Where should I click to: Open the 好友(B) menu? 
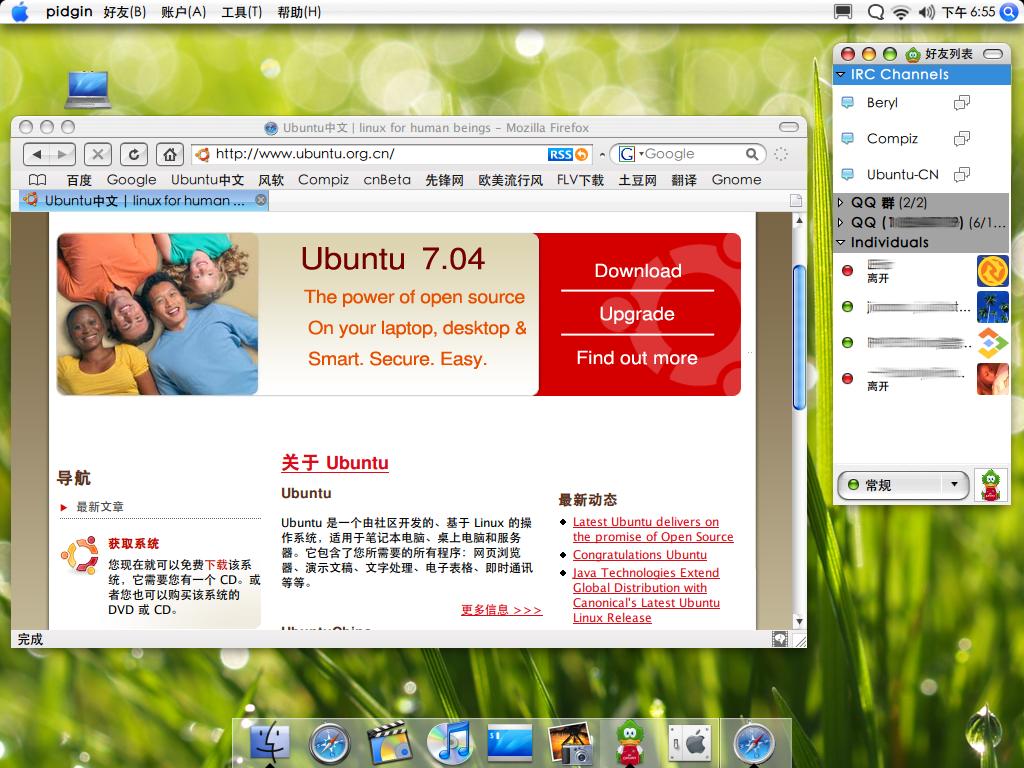point(124,12)
